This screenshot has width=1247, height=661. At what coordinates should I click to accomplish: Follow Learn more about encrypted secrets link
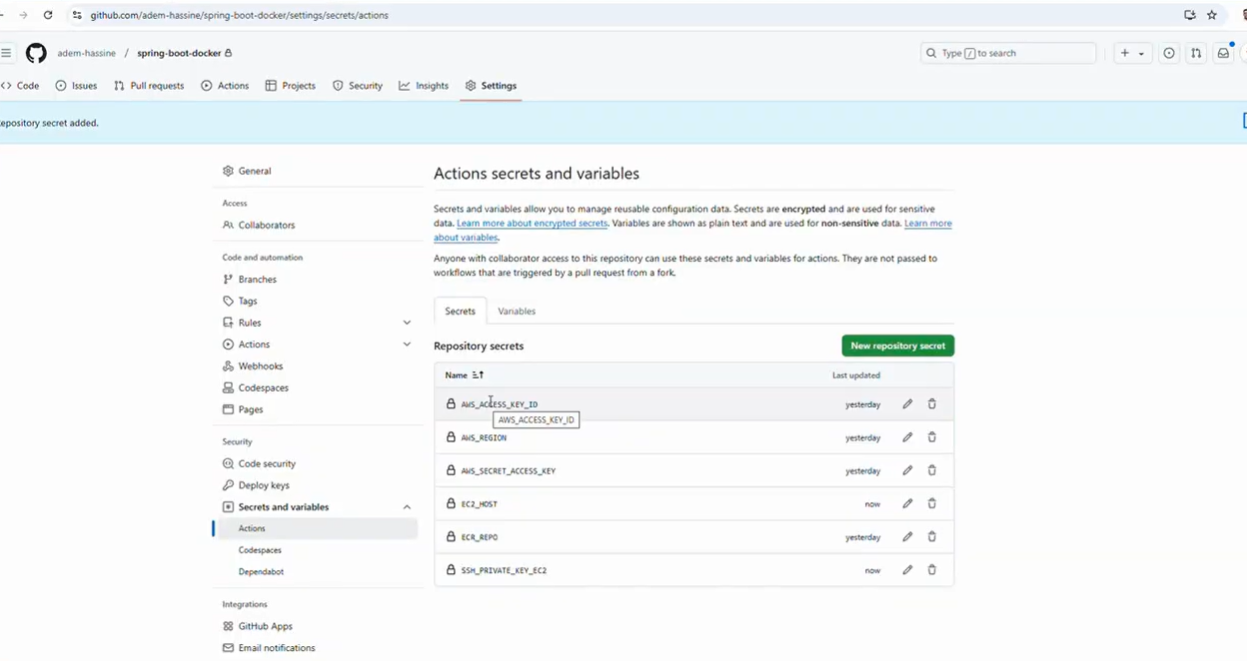[532, 223]
